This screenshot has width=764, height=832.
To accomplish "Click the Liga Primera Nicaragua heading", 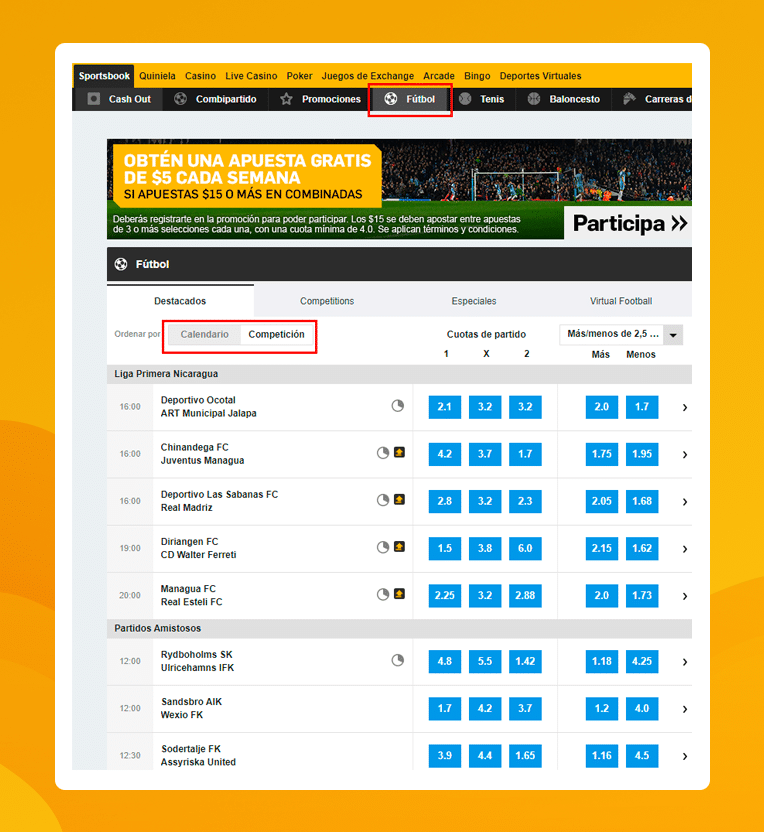I will (166, 374).
